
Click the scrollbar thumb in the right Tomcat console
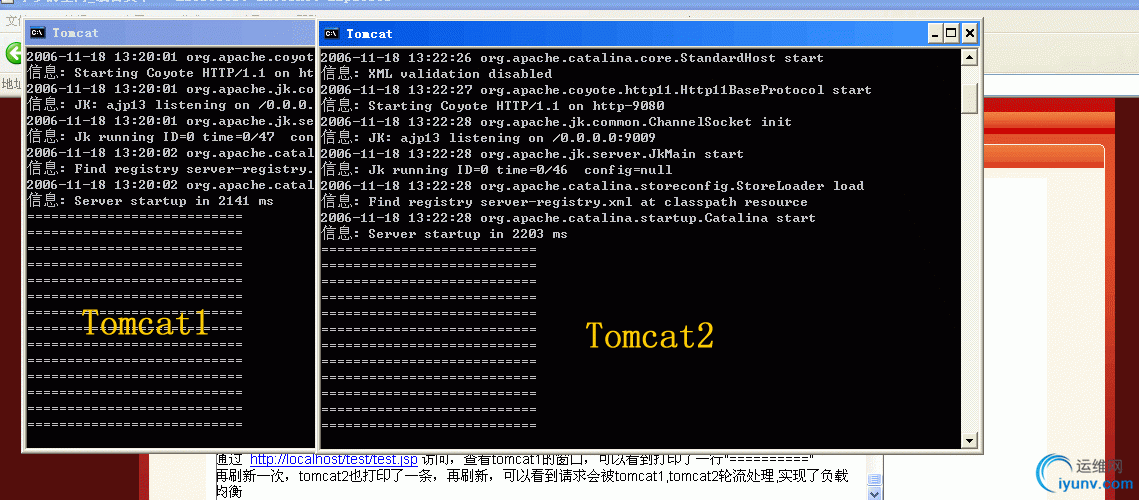coord(969,98)
